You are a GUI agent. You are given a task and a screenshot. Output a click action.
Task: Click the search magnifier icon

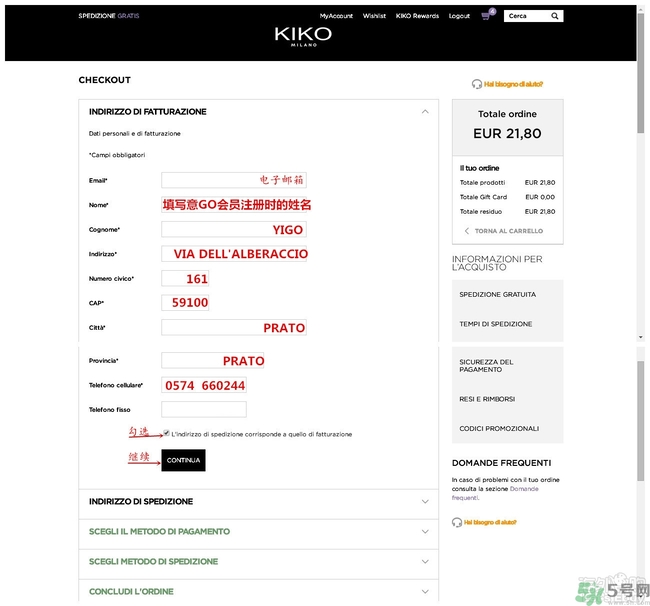[x=554, y=16]
